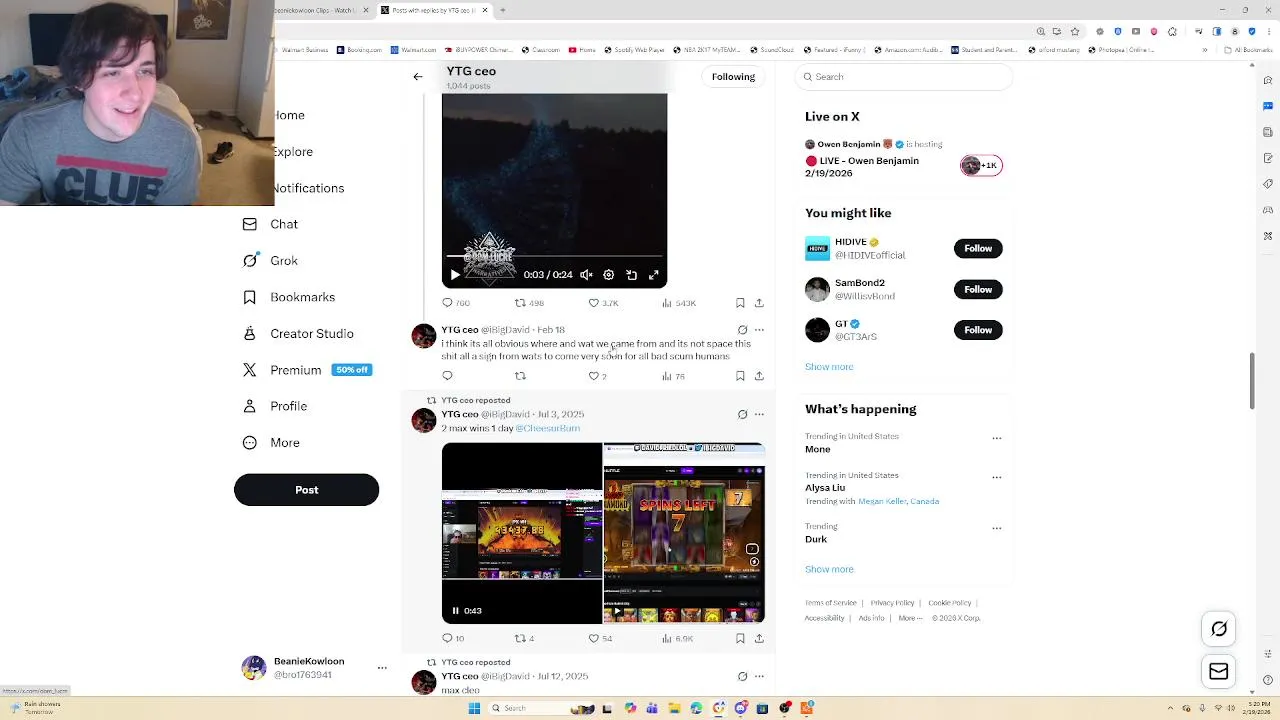
Task: Open Premium in the sidebar
Action: [x=306, y=370]
